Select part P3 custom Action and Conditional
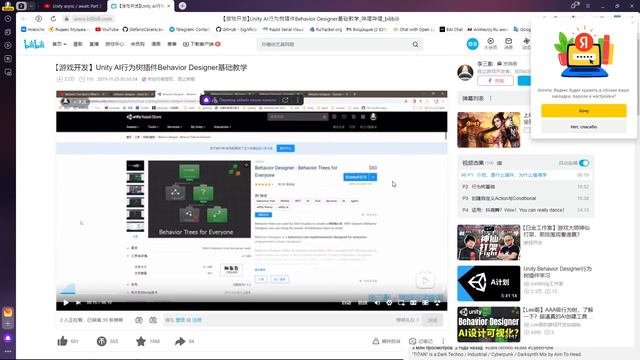 coord(525,198)
